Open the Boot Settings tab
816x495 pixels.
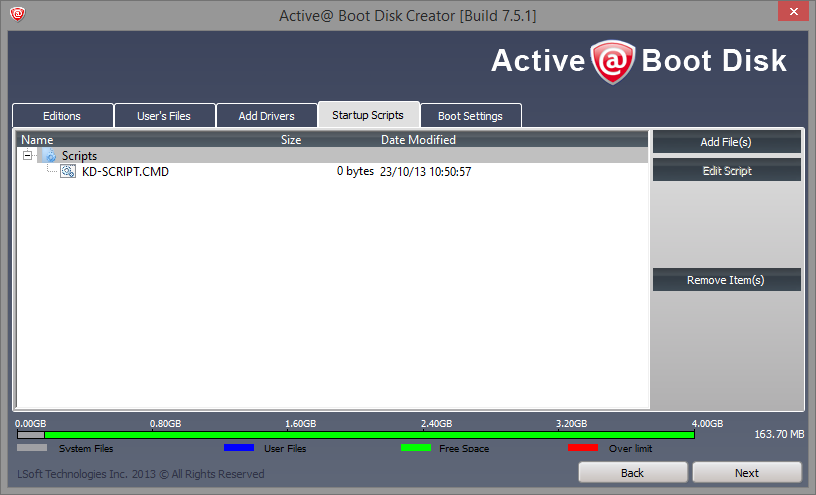(x=470, y=116)
